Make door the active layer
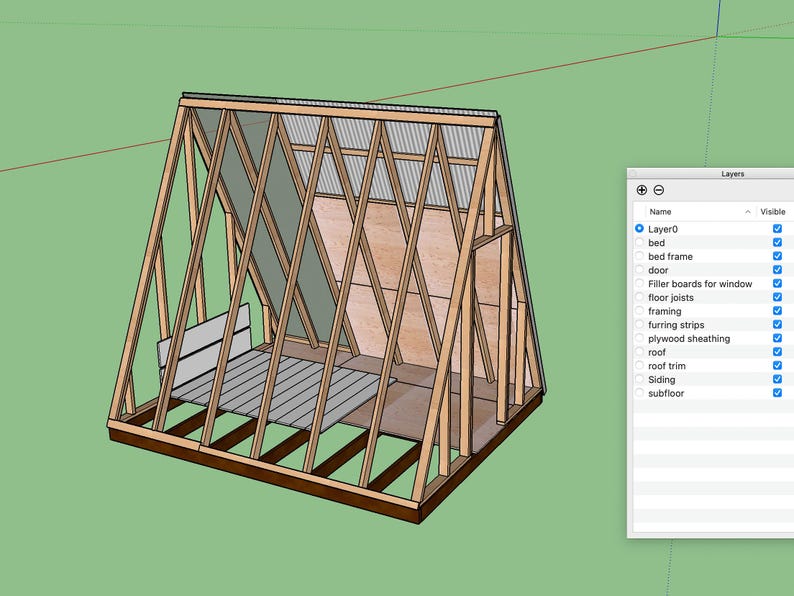 coord(639,269)
